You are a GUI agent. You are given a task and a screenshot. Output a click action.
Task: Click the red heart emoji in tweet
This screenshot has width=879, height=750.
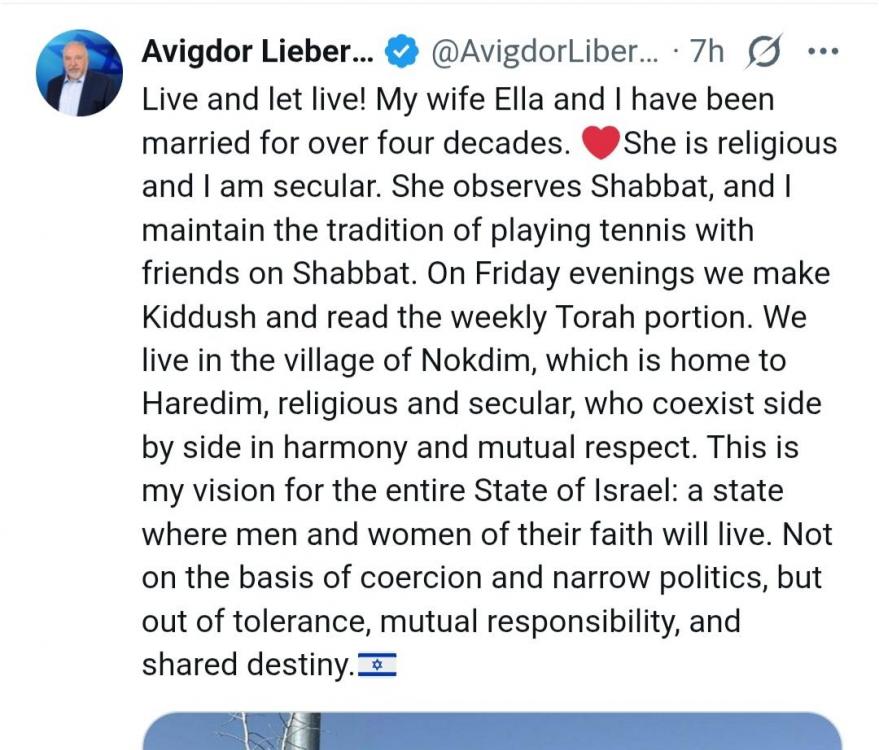tap(600, 143)
